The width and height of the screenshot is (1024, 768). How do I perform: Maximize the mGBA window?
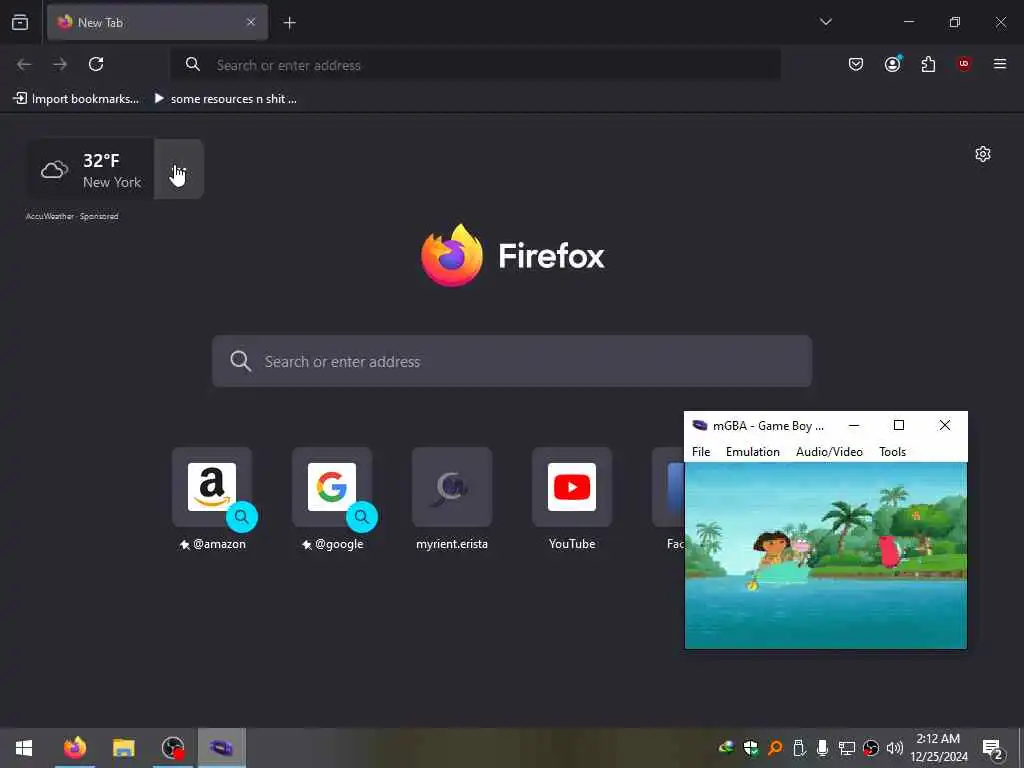(899, 425)
